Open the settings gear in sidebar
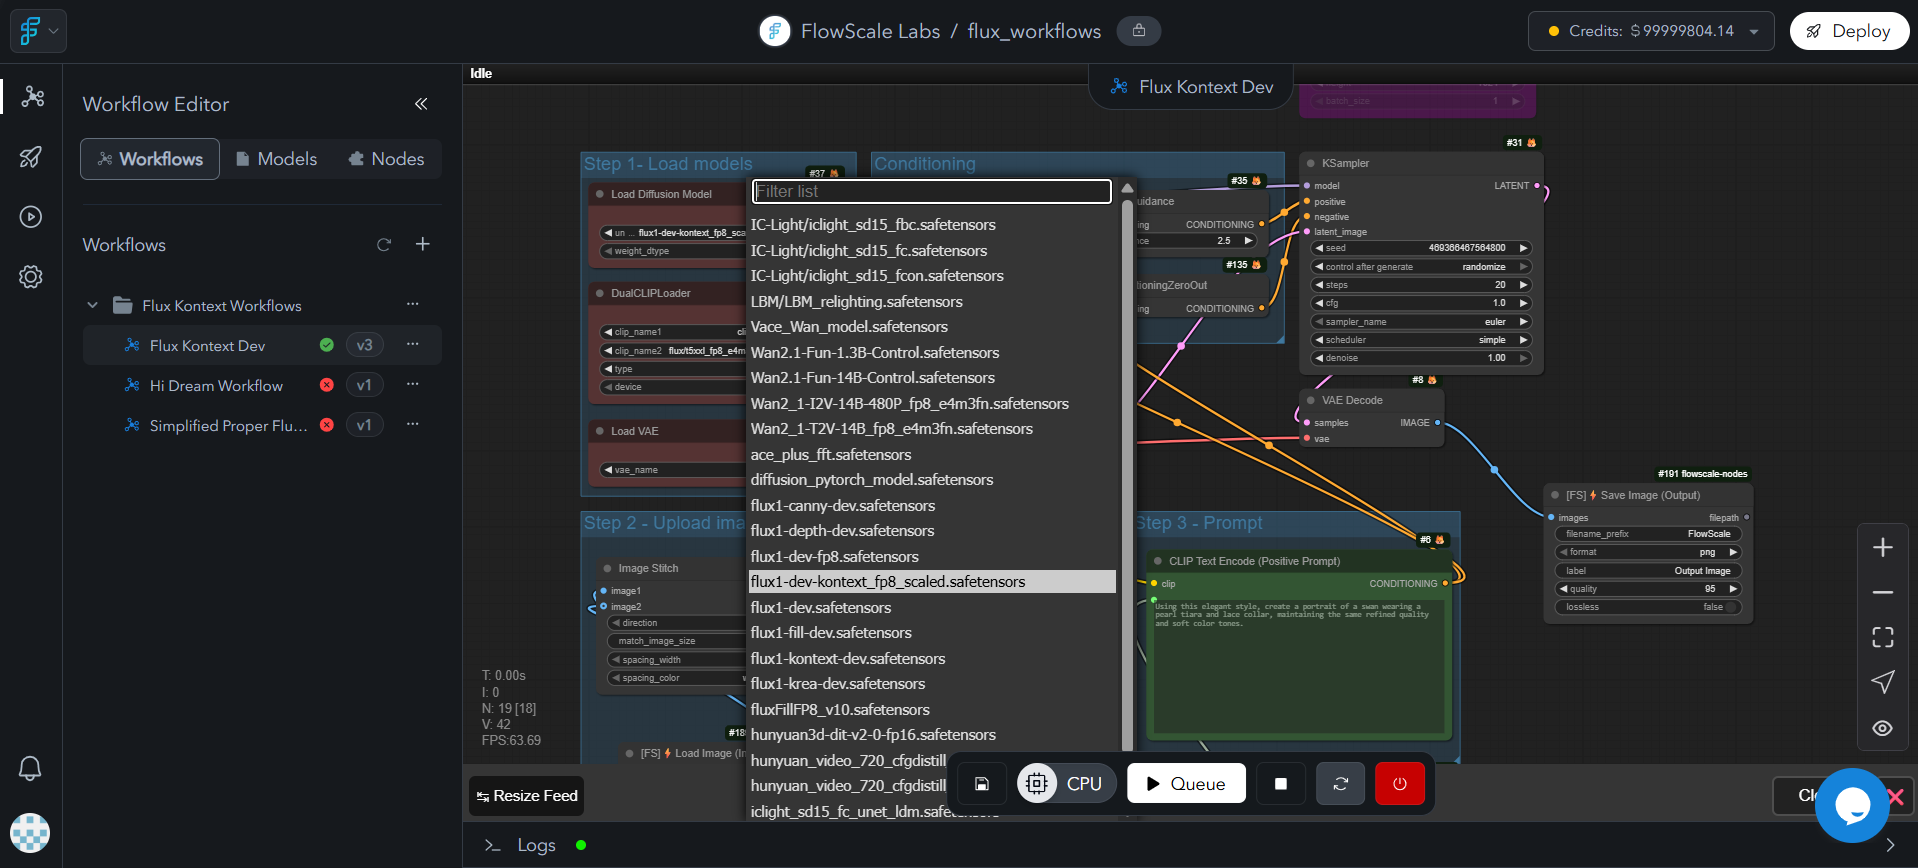 (31, 277)
